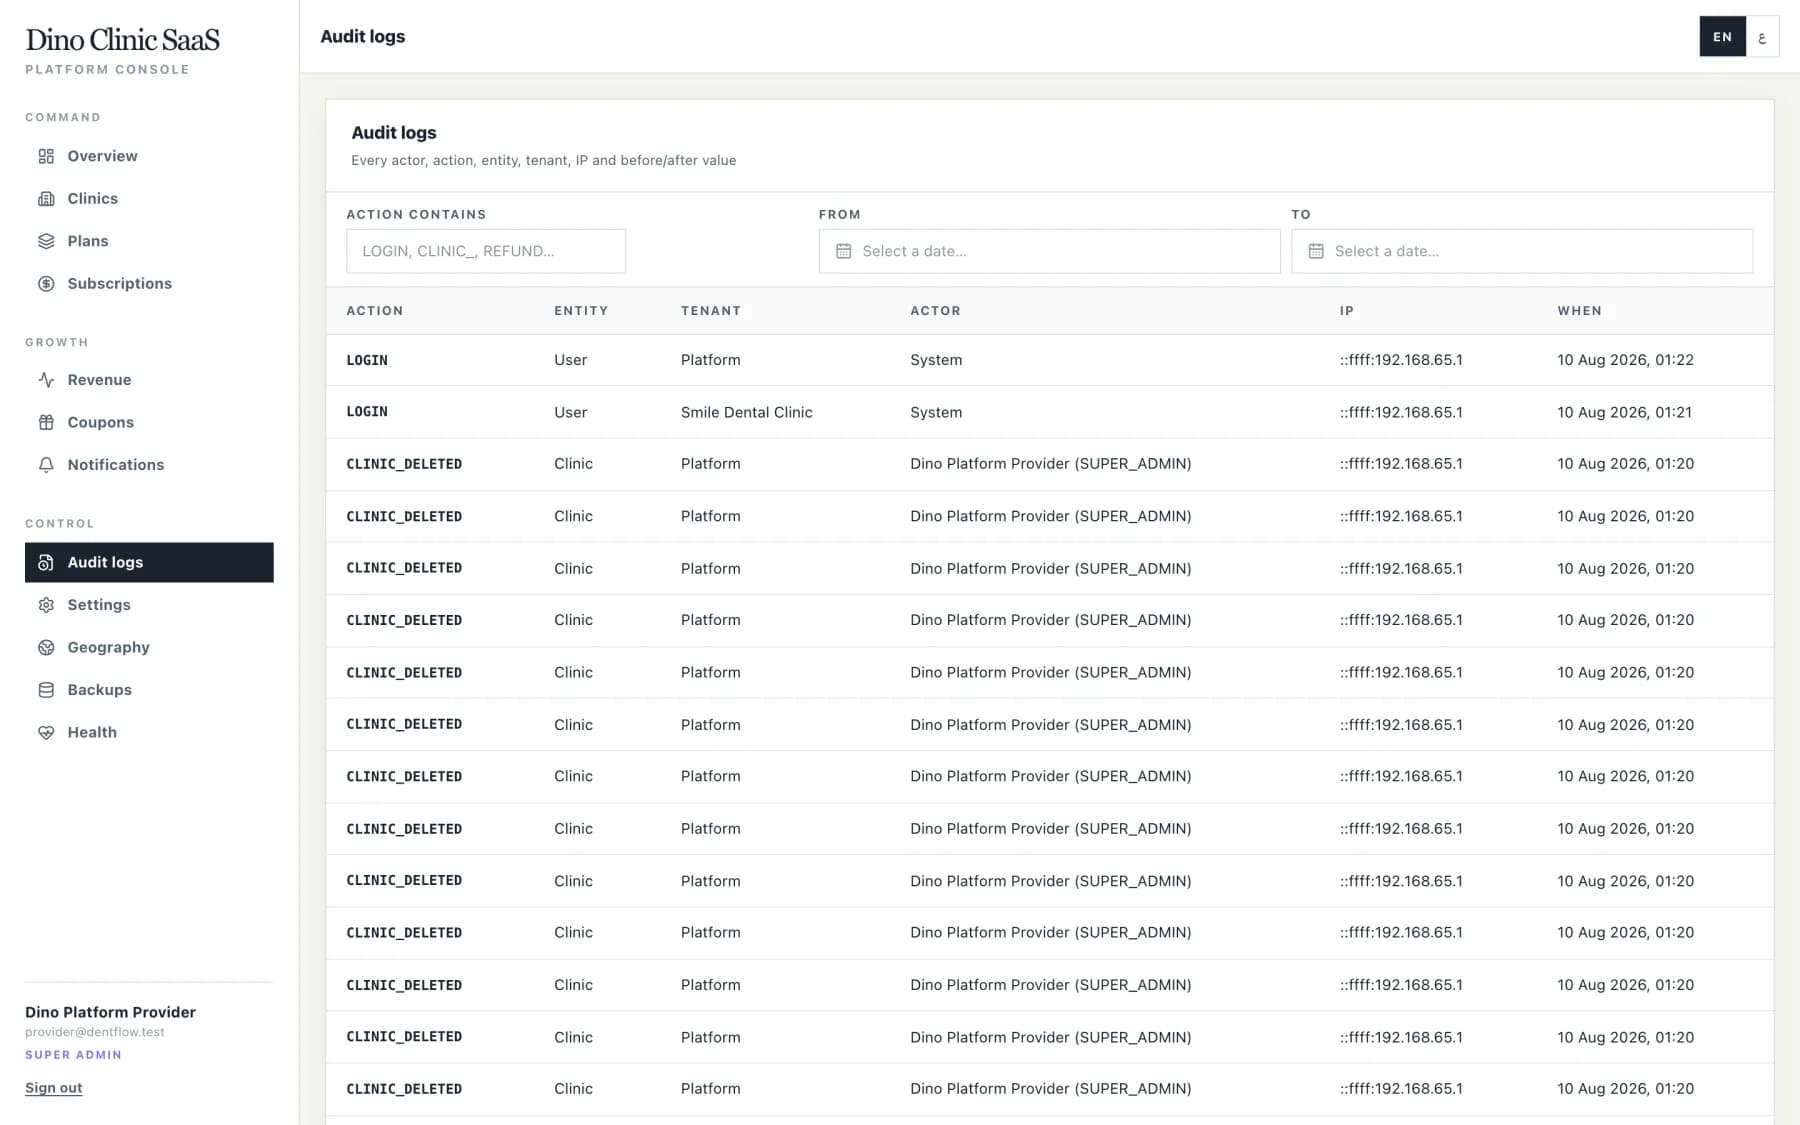Click the Plans layers icon
The image size is (1800, 1125).
tap(46, 241)
